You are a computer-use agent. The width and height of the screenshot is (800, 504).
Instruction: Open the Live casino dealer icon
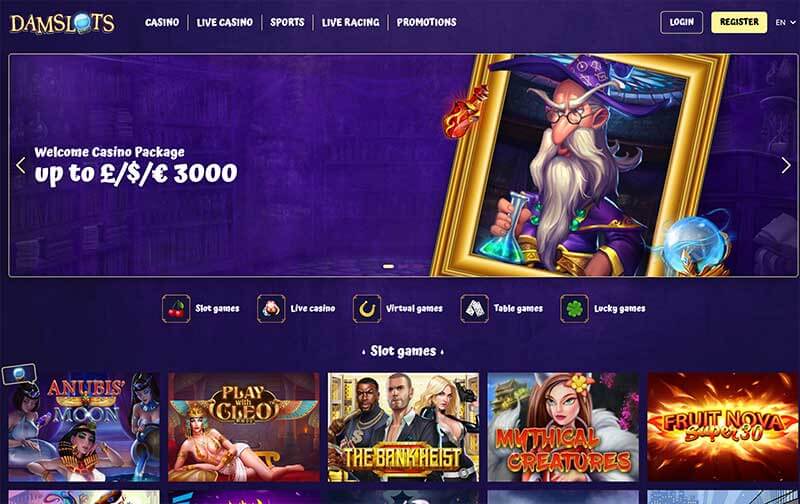(x=271, y=309)
